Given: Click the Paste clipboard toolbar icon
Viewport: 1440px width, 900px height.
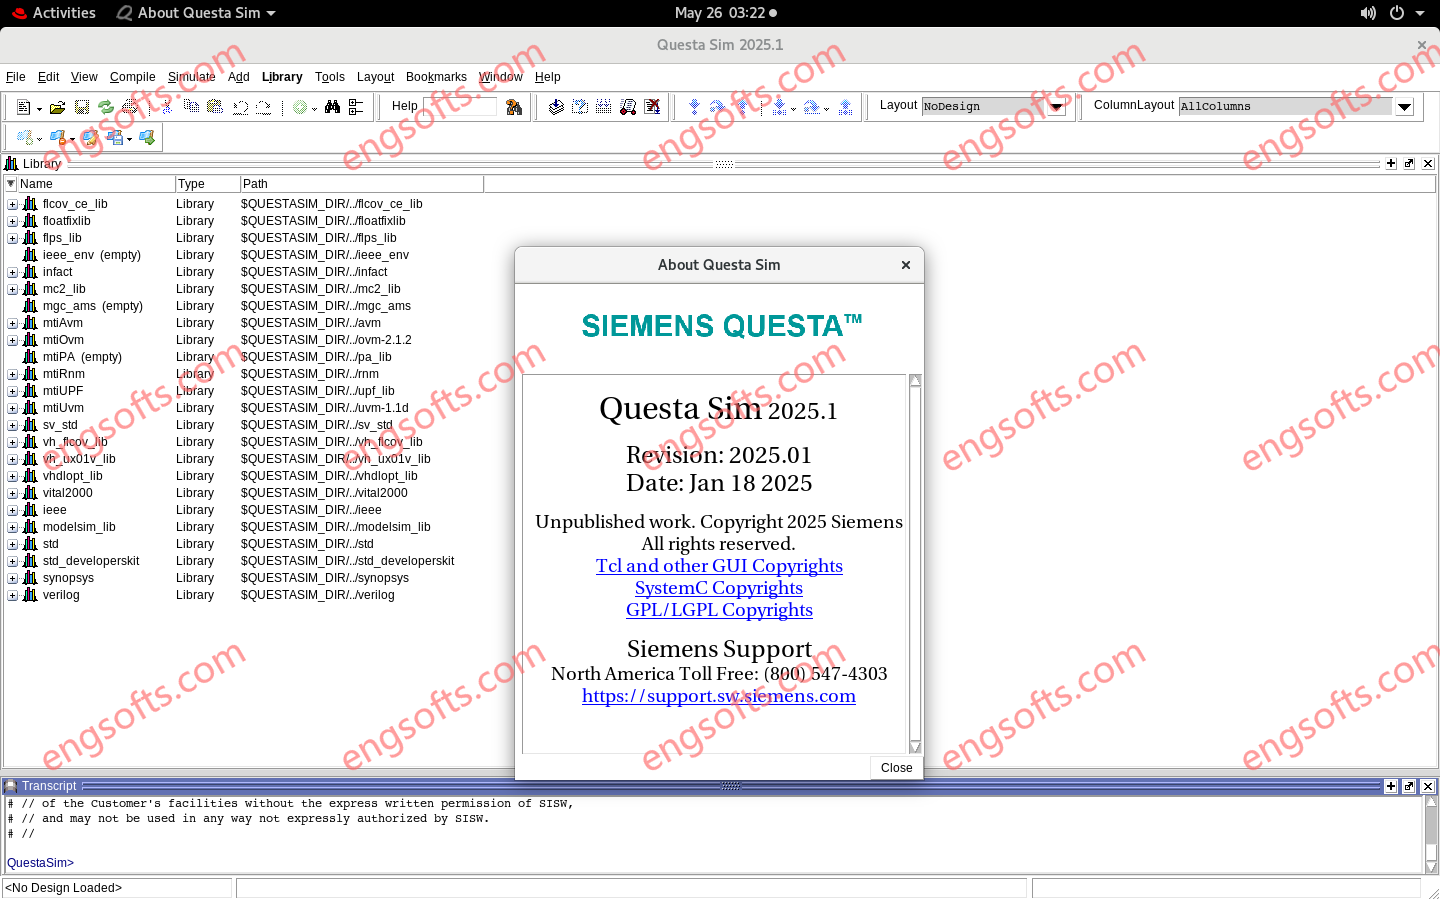Looking at the screenshot, I should click(214, 106).
